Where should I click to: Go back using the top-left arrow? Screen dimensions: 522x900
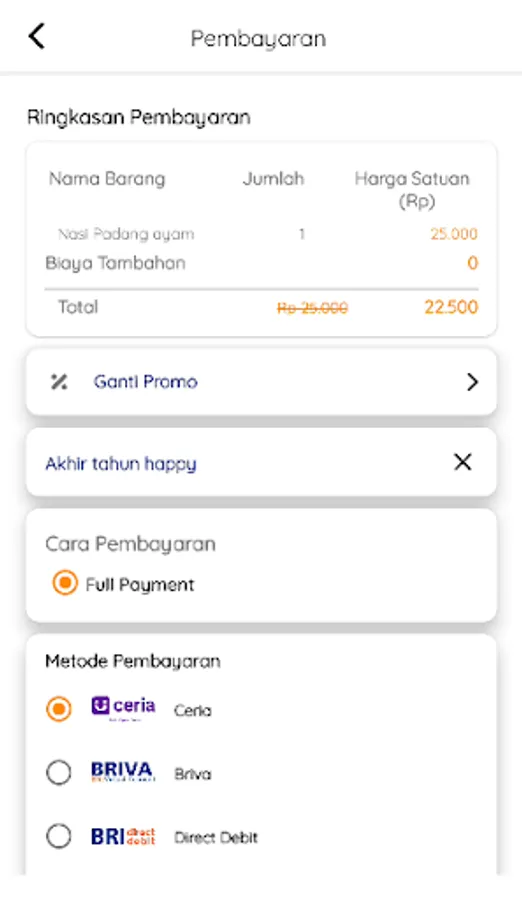pos(36,36)
